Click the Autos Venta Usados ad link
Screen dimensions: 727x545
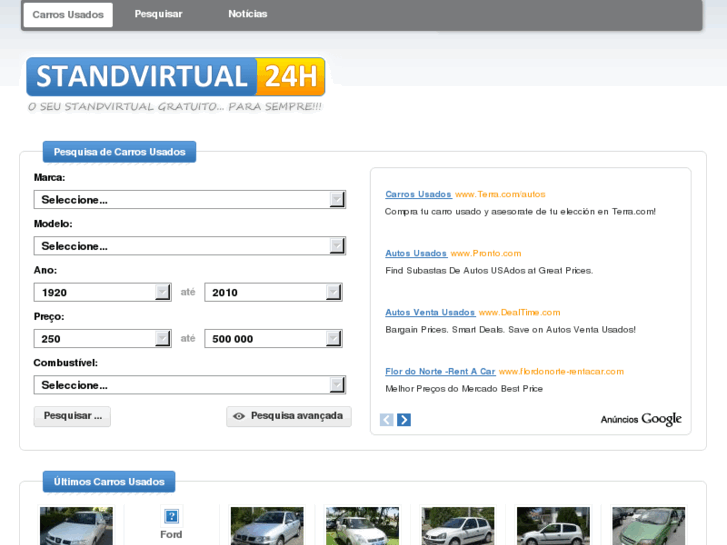430,312
